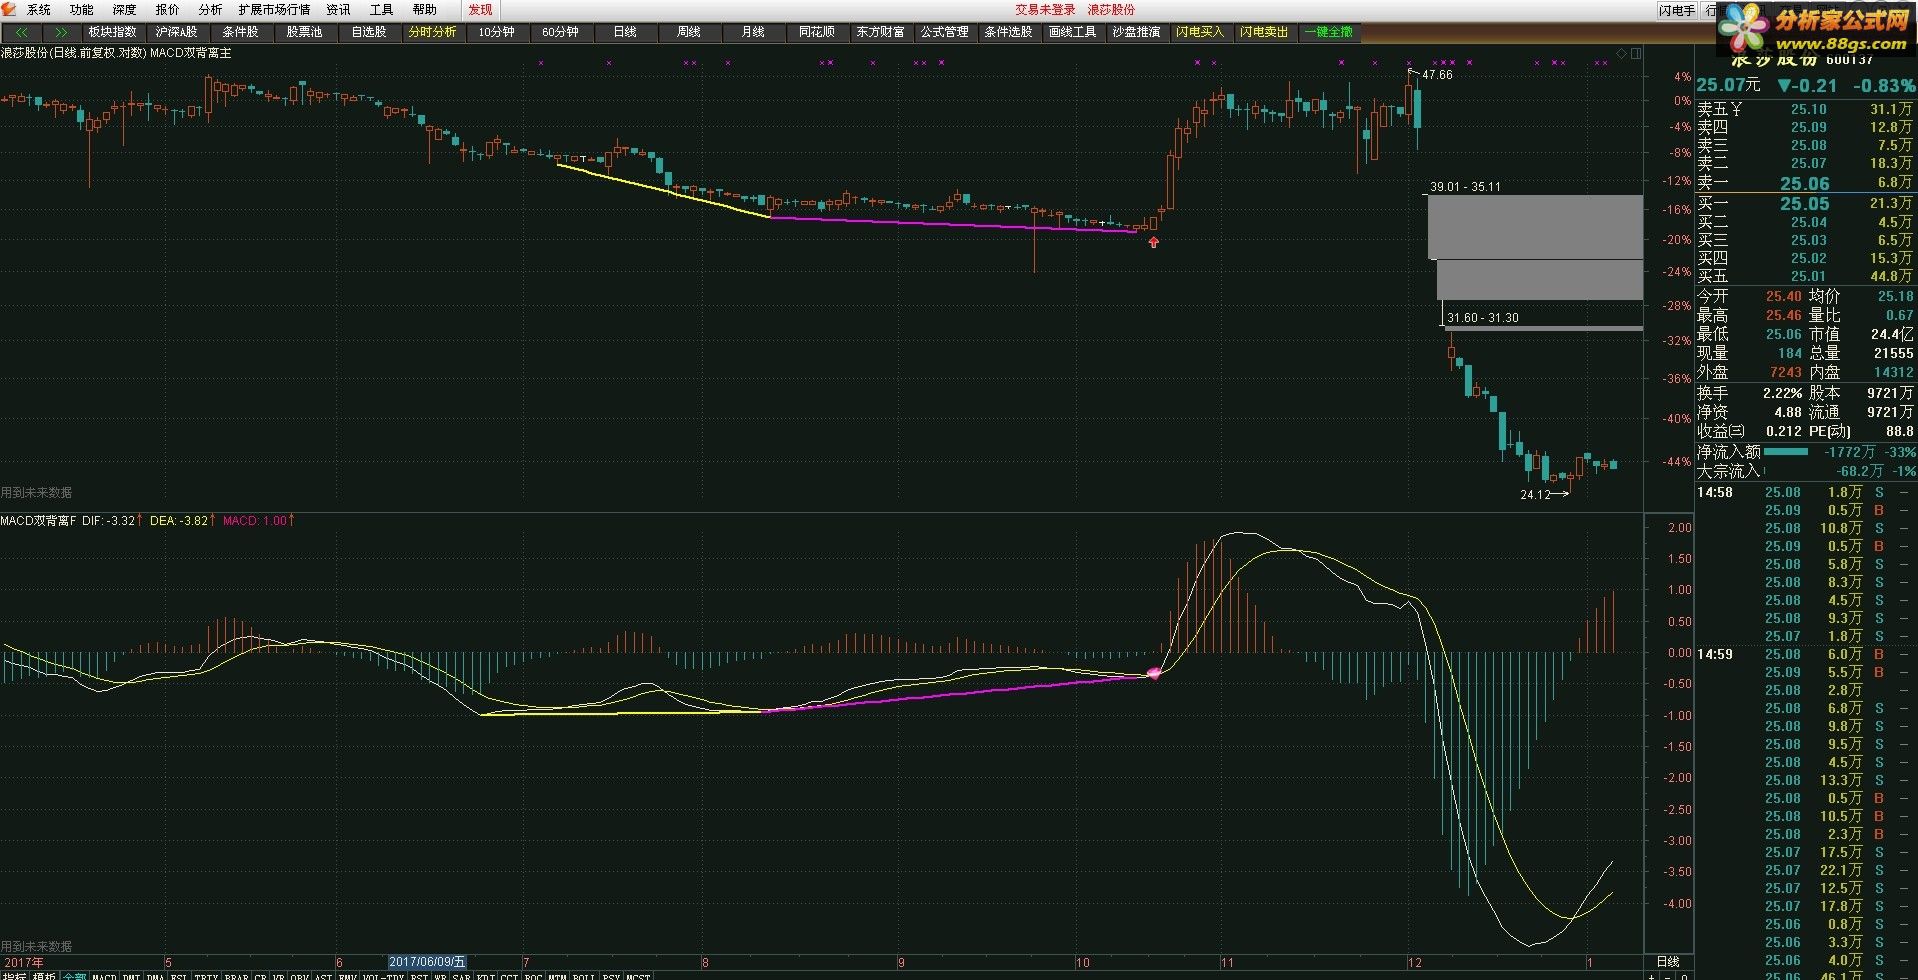Click the 卖一 price 25.06

click(1804, 183)
